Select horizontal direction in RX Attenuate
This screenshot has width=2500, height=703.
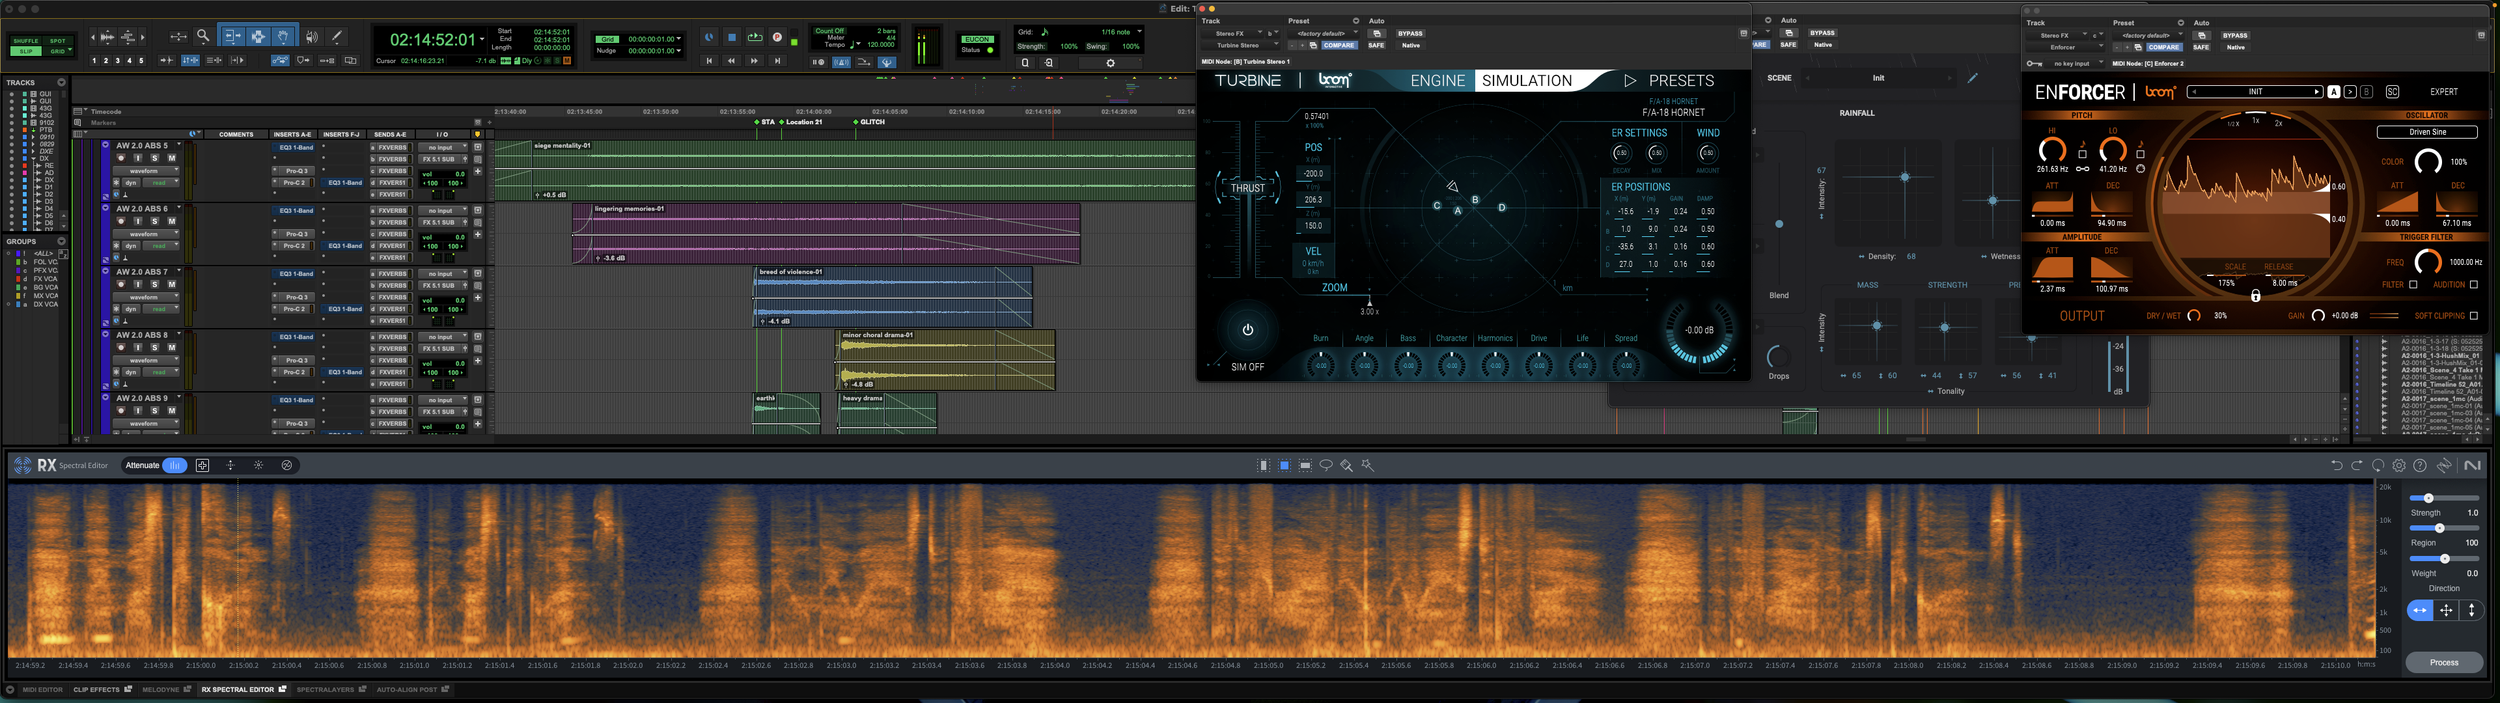pos(2420,610)
